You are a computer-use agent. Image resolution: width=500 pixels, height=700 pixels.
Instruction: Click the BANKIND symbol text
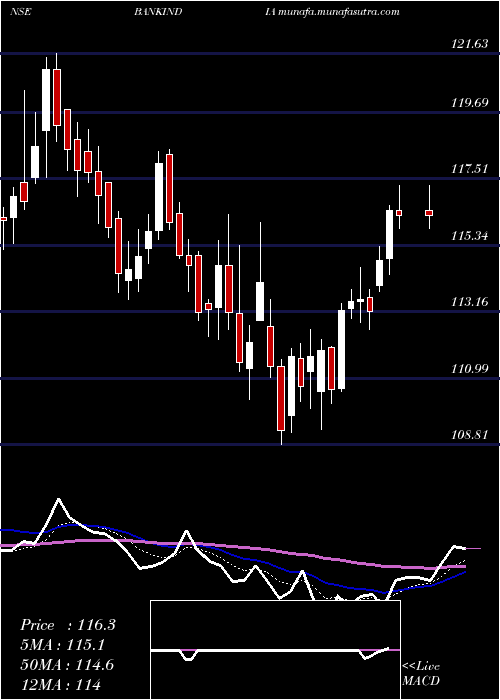(158, 12)
